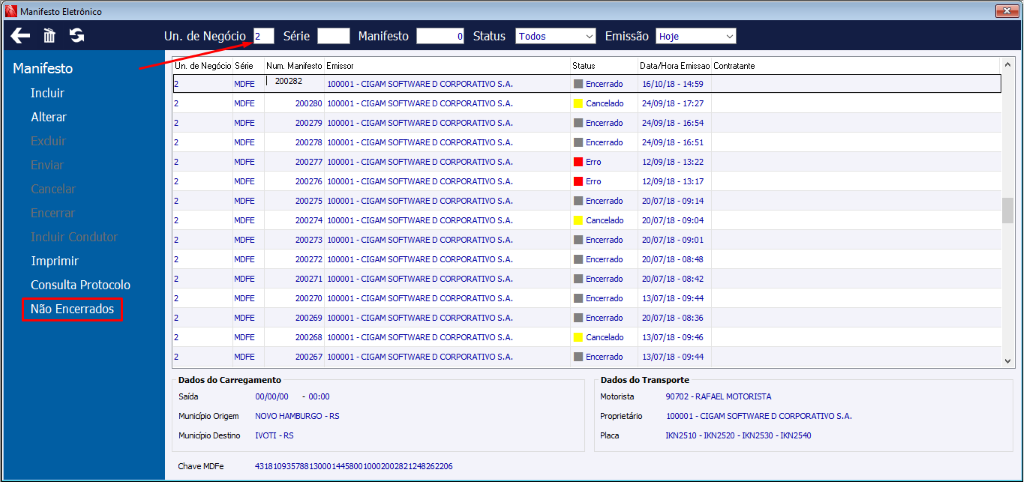The image size is (1024, 482).
Task: Select manifest number 200269 row
Action: click(586, 318)
